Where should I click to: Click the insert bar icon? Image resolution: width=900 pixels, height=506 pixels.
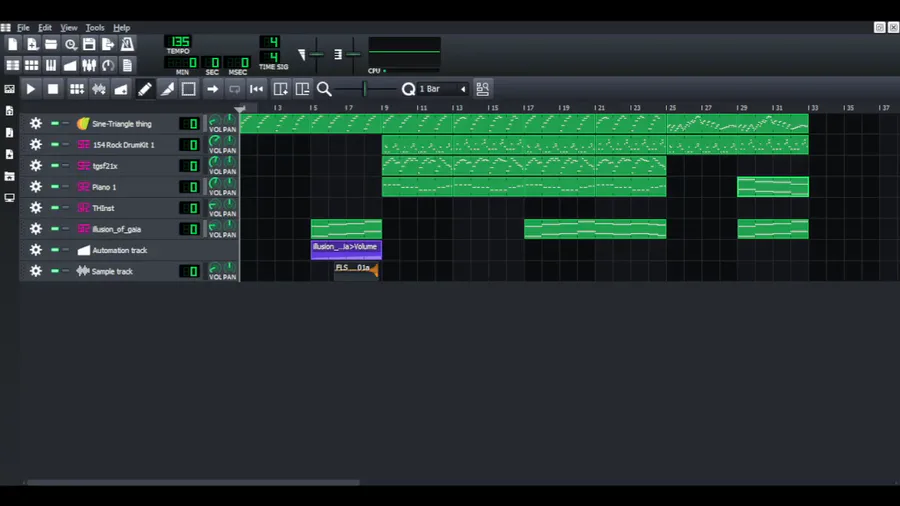pyautogui.click(x=280, y=89)
